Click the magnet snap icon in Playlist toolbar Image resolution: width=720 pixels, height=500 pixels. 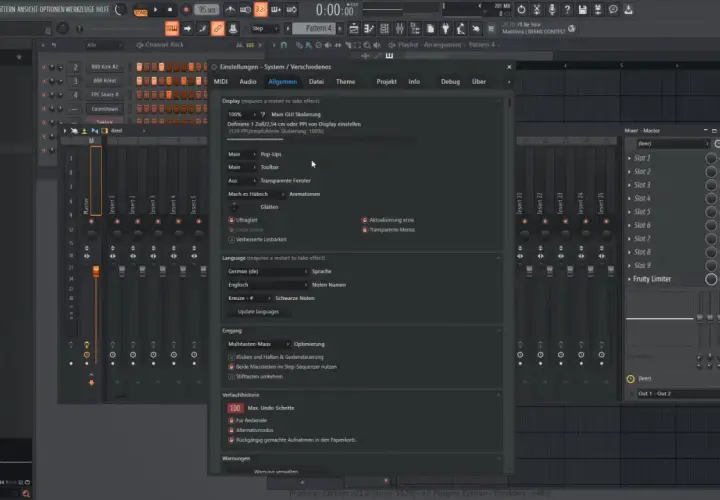tap(284, 45)
